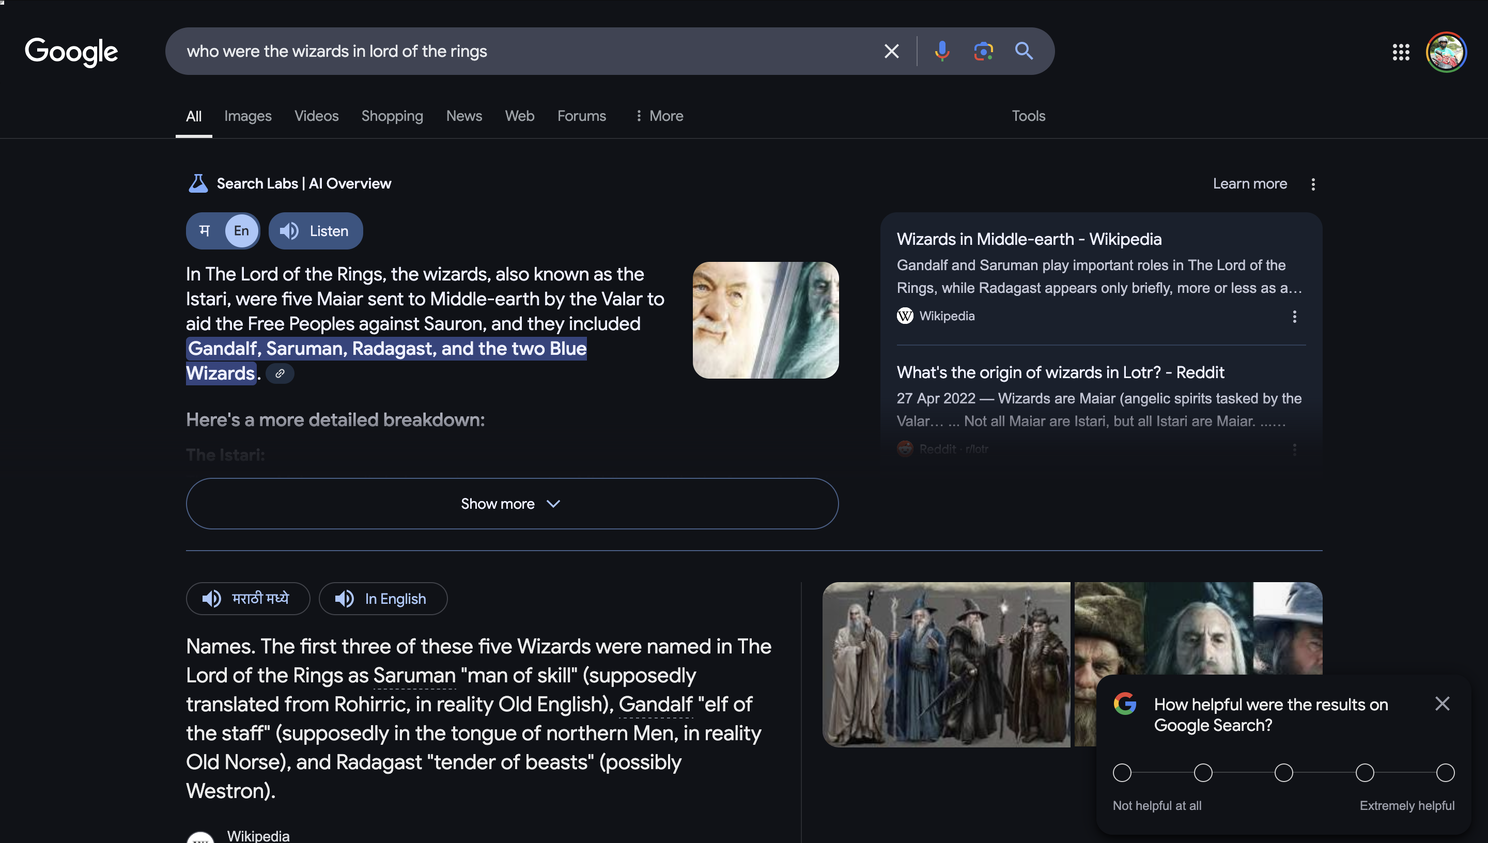The image size is (1488, 843).
Task: Open Gandalf and Saruman overview thumbnail
Action: 766,320
